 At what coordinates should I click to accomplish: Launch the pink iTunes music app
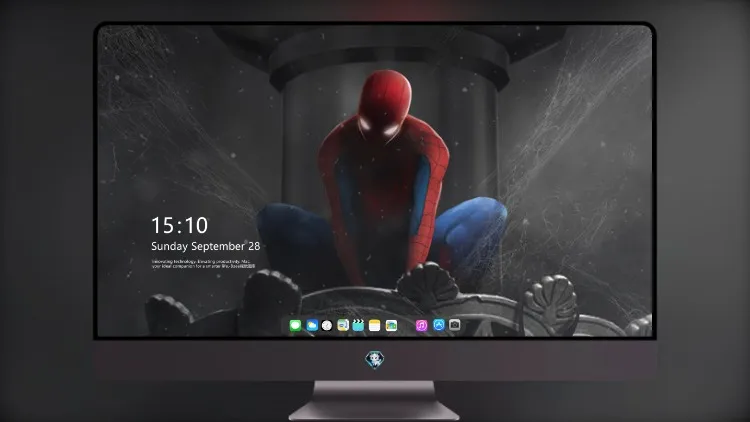pyautogui.click(x=421, y=325)
